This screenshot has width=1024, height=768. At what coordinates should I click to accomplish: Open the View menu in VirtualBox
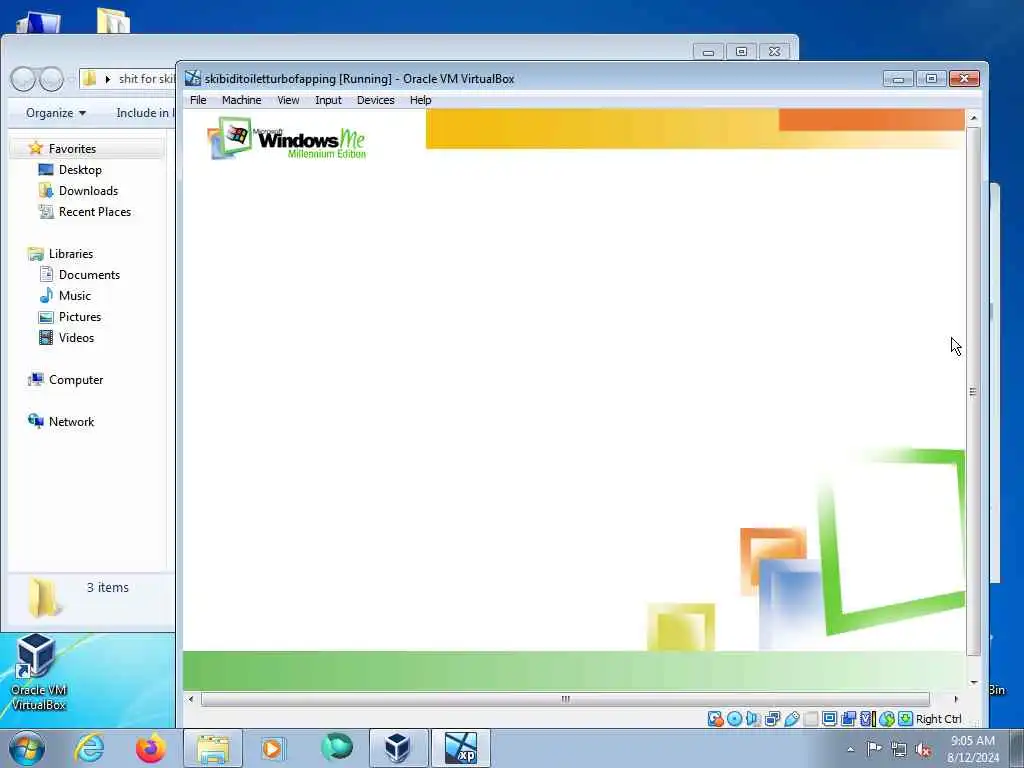[x=288, y=100]
